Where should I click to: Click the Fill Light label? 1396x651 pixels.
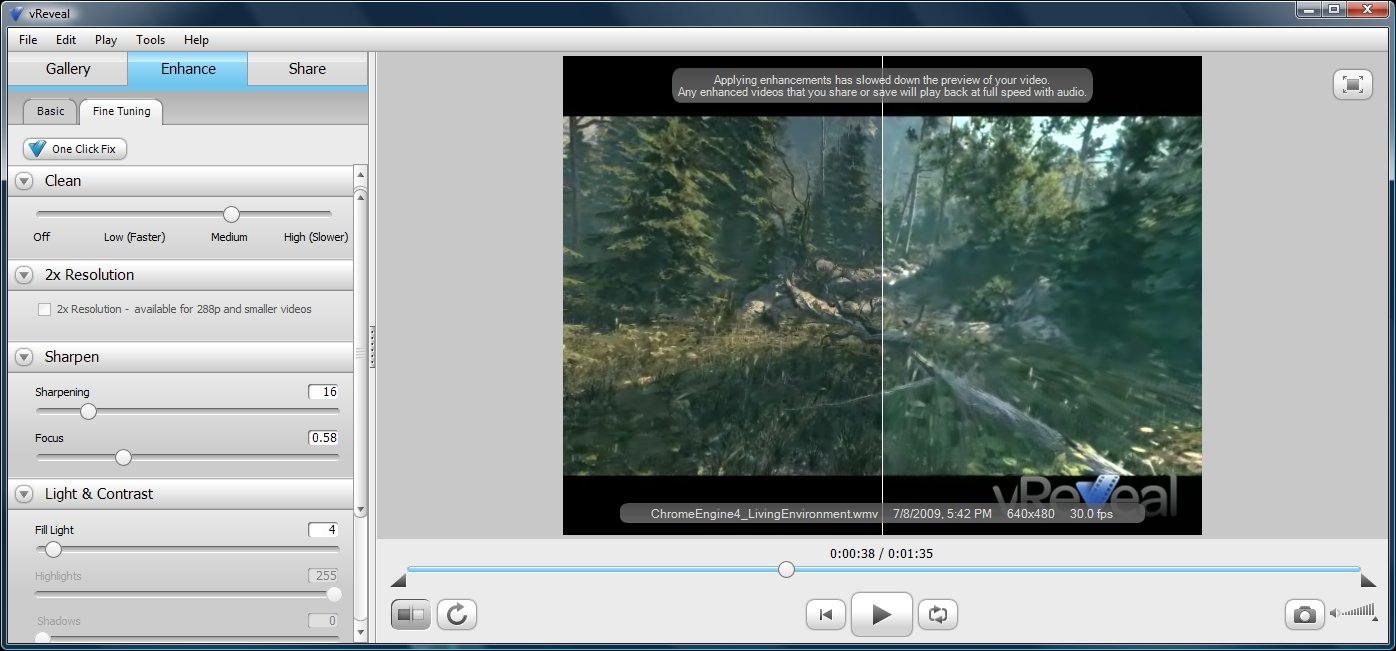54,530
